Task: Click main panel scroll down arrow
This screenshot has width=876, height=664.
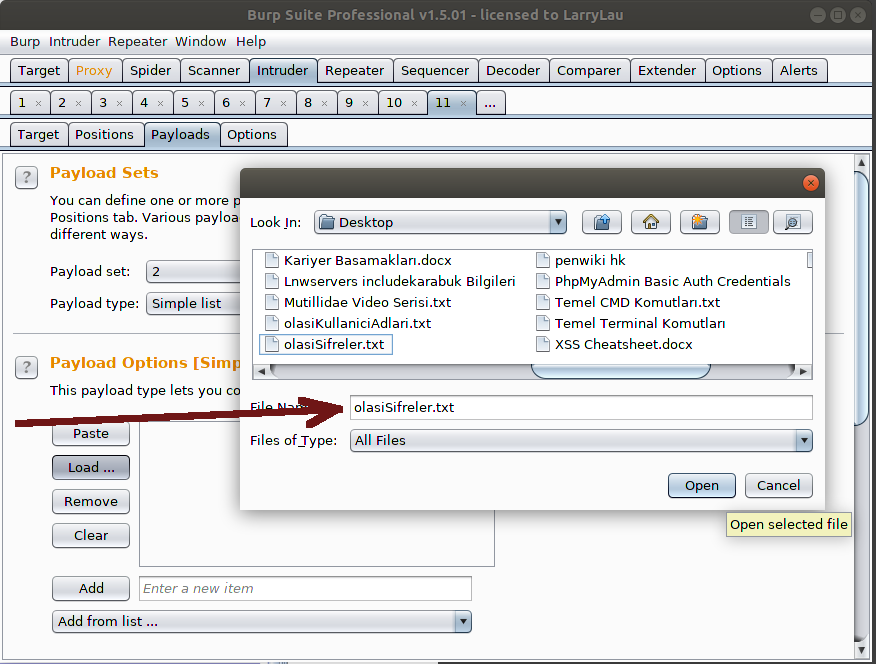Action: click(x=861, y=650)
